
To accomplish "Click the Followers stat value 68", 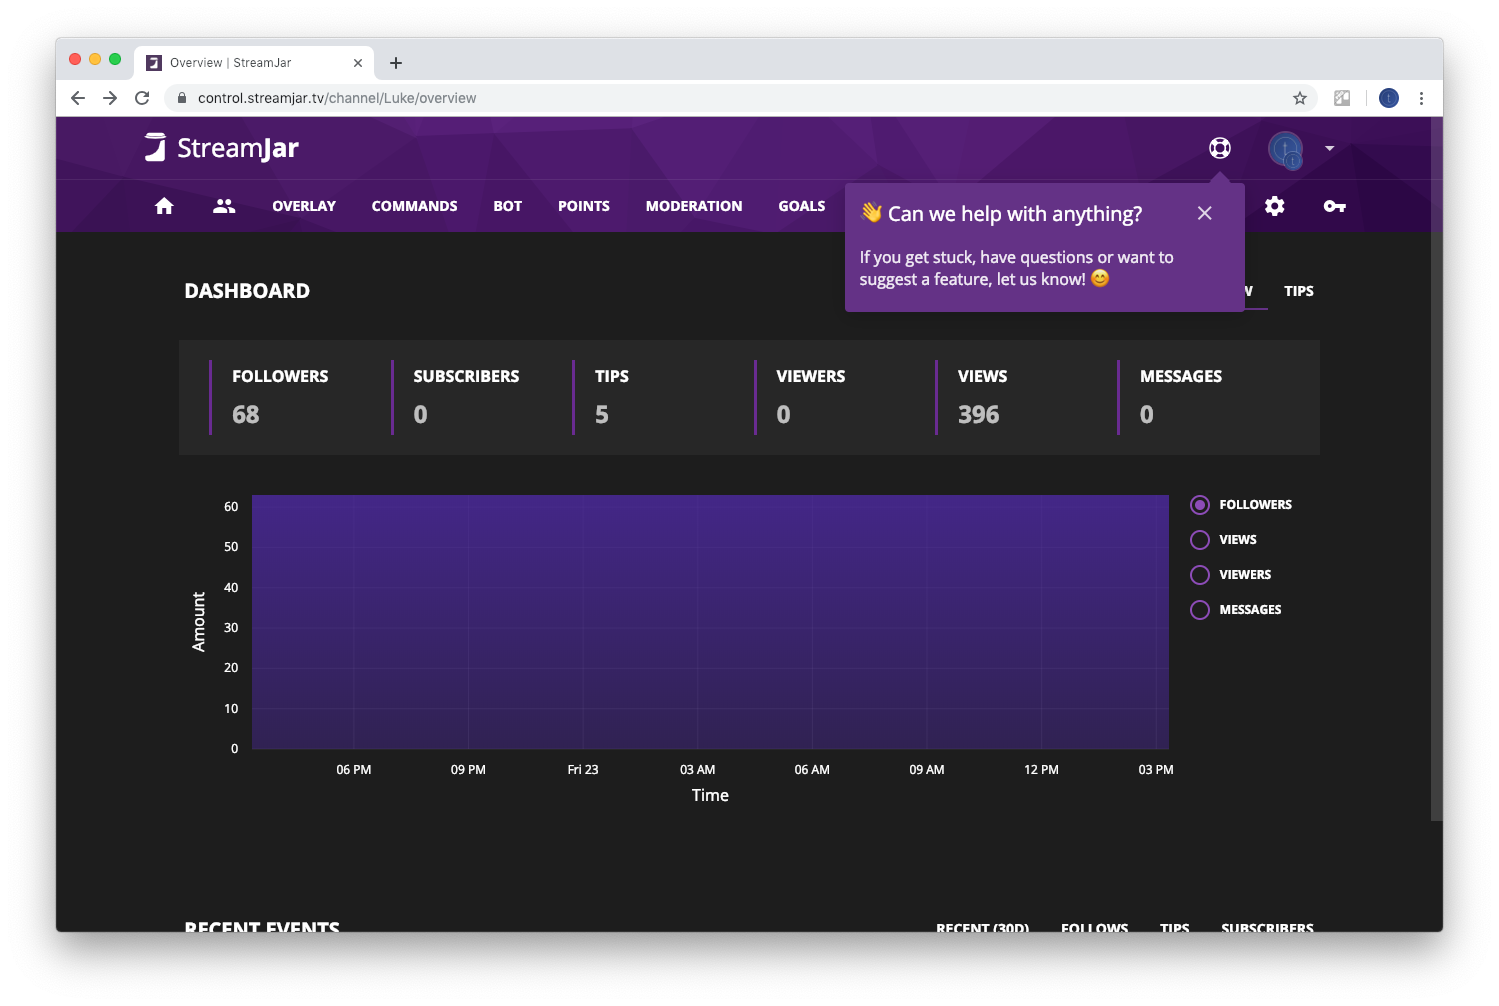I will [x=246, y=415].
